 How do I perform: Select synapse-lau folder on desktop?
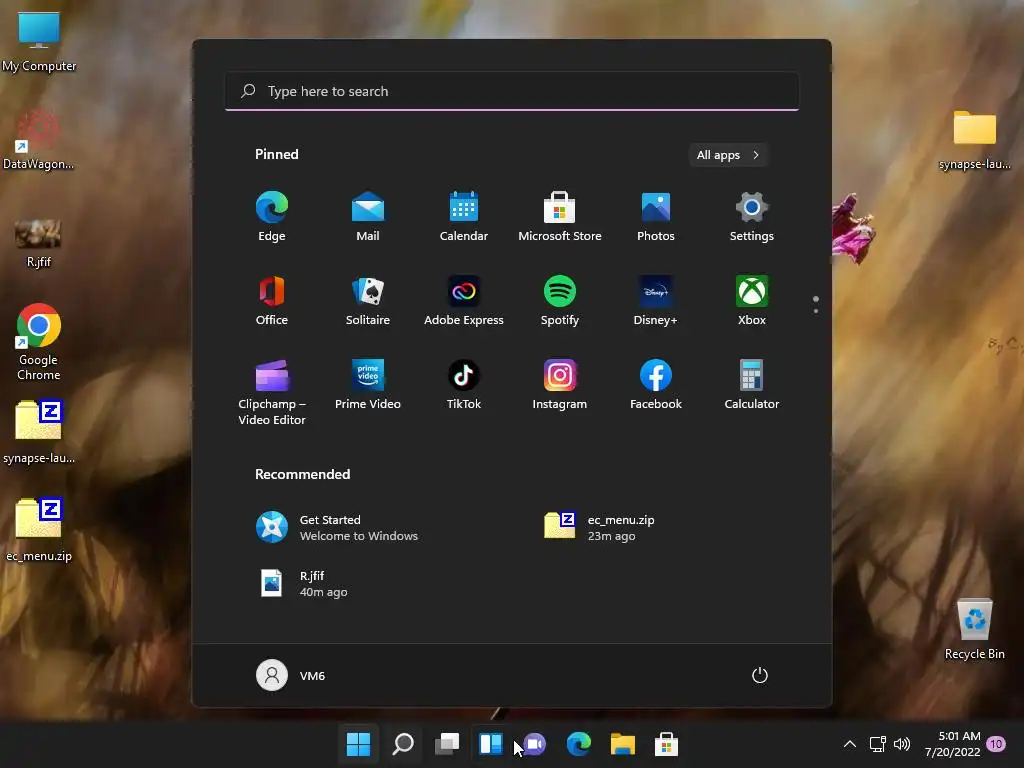point(974,140)
